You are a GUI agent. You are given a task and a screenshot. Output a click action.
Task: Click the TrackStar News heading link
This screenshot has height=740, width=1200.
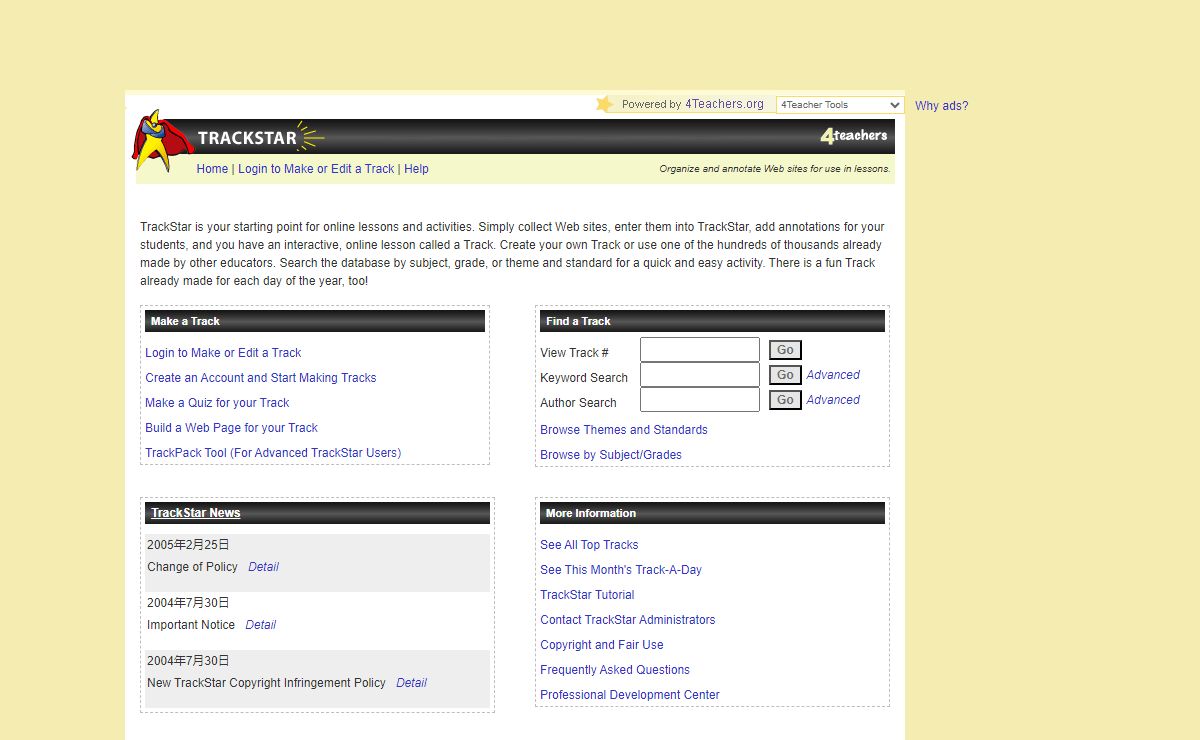pyautogui.click(x=196, y=513)
